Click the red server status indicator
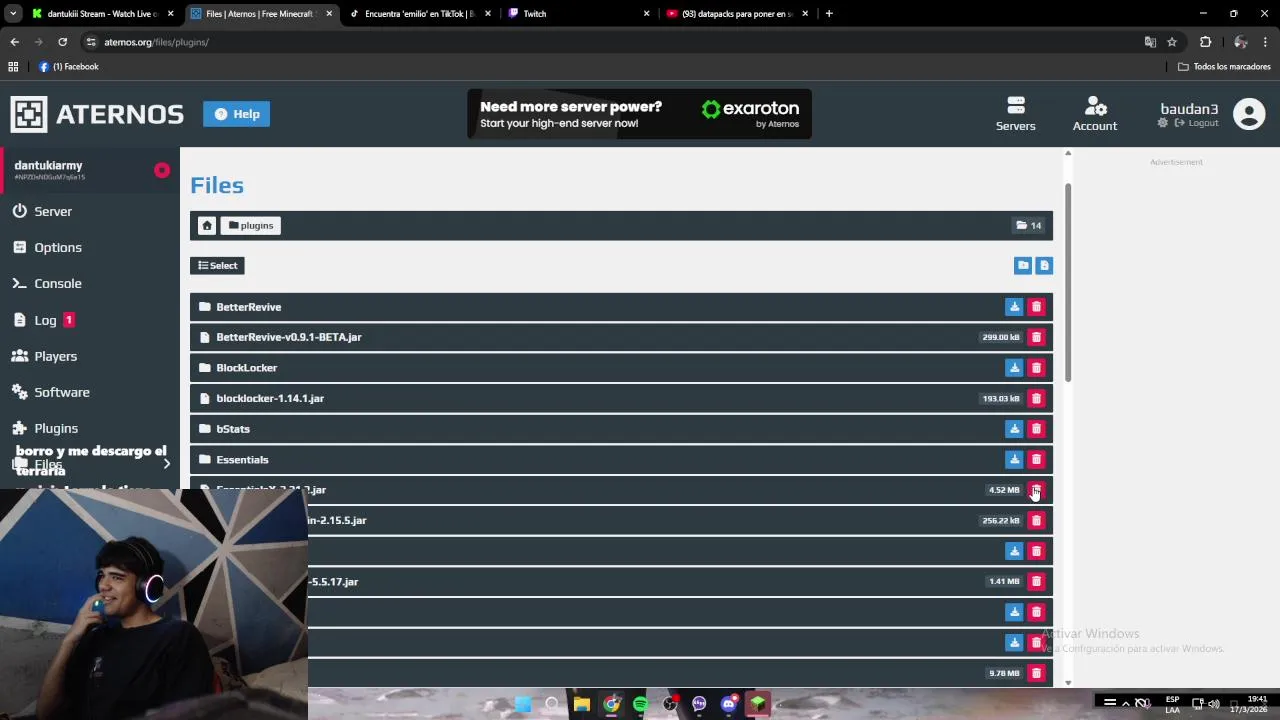 (162, 170)
